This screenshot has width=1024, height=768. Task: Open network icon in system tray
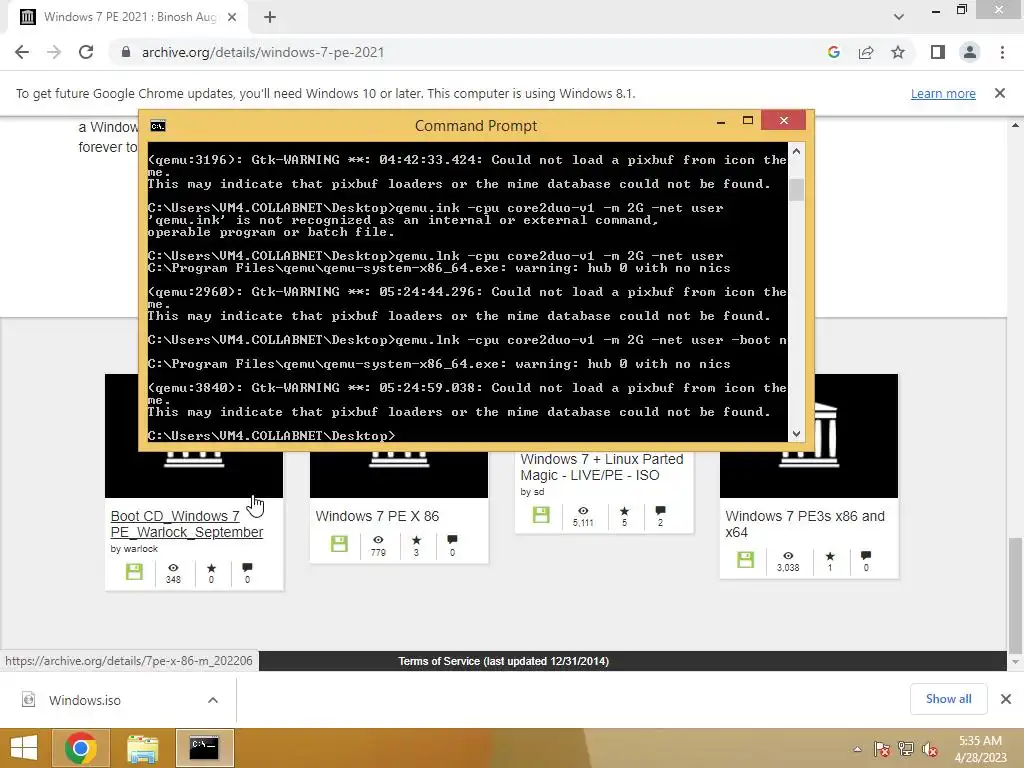[x=906, y=749]
